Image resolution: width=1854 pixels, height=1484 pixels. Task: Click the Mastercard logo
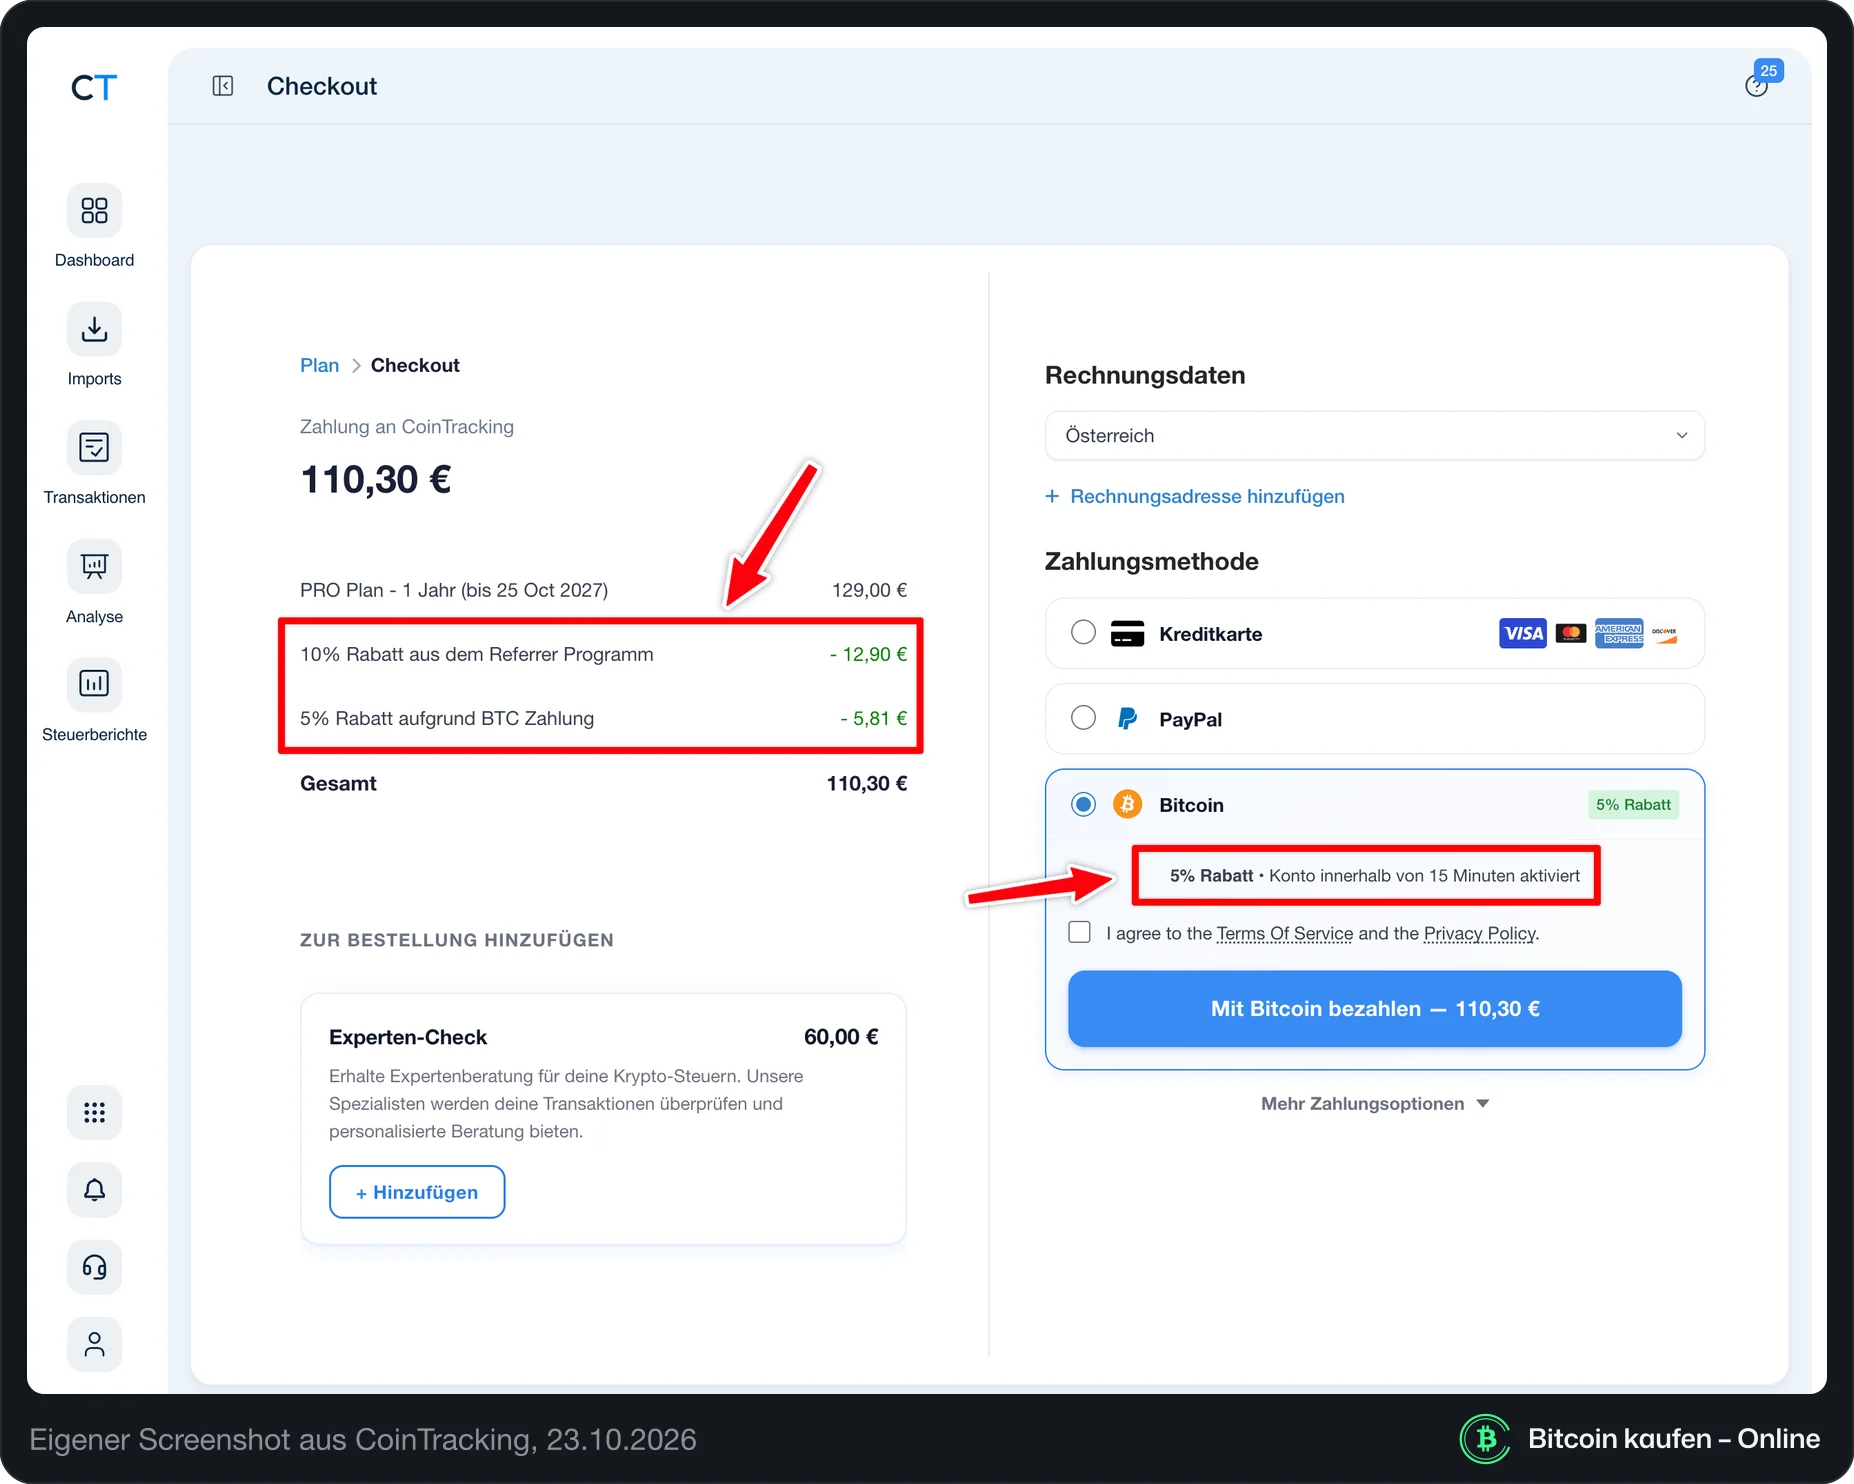coord(1571,633)
